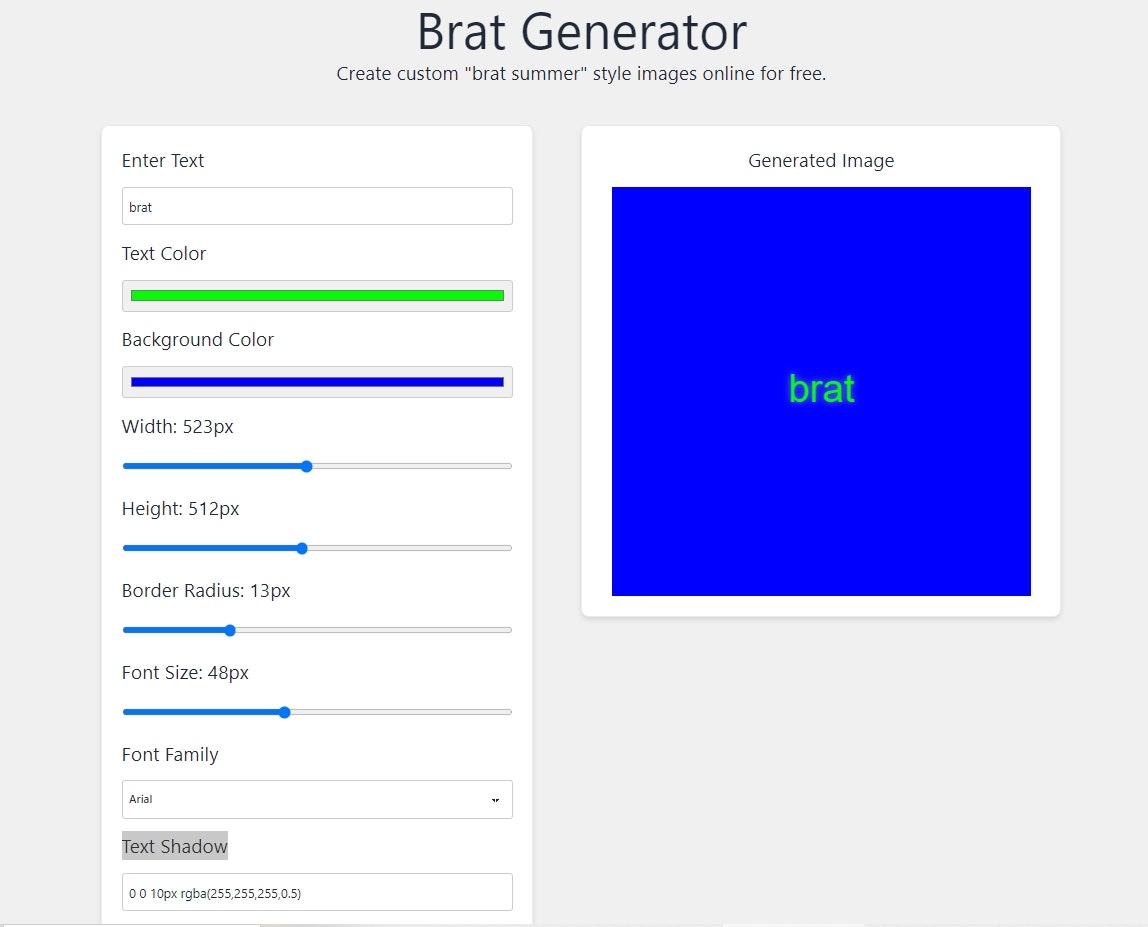Click the "Generated Image" heading

820,160
